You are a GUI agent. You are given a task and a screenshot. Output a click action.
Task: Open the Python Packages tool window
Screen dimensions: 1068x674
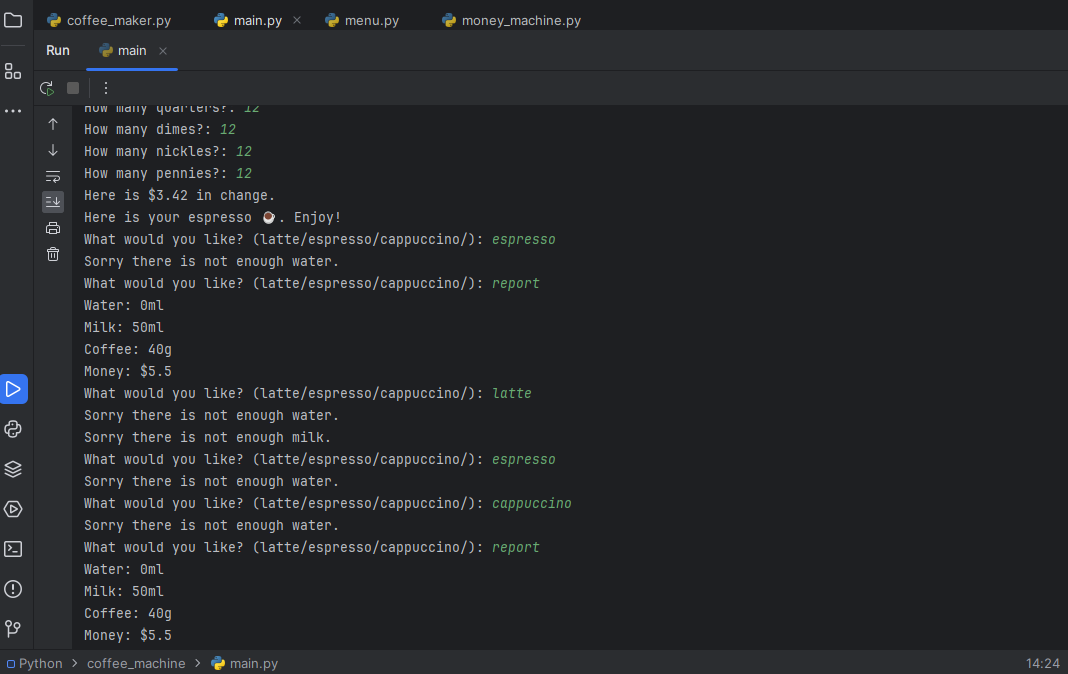coord(13,469)
